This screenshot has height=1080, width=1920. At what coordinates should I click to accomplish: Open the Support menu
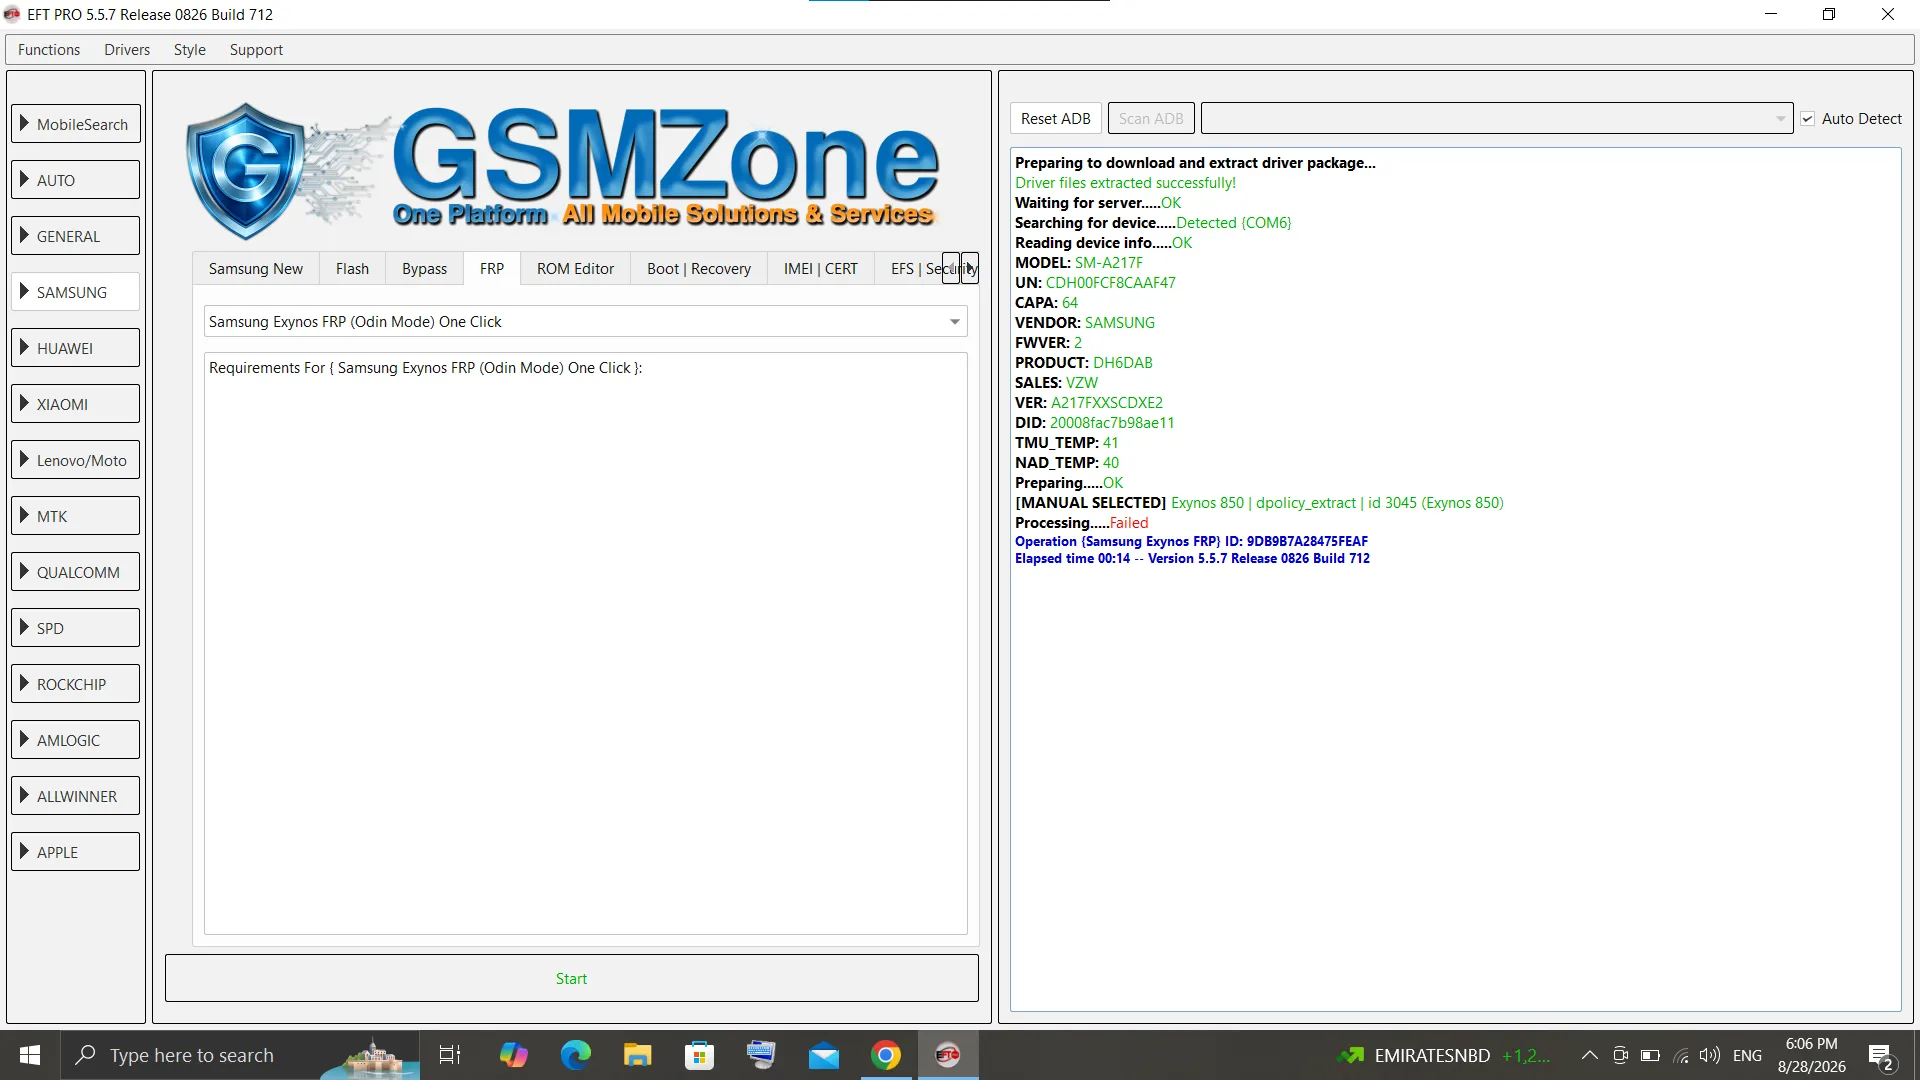click(x=256, y=50)
